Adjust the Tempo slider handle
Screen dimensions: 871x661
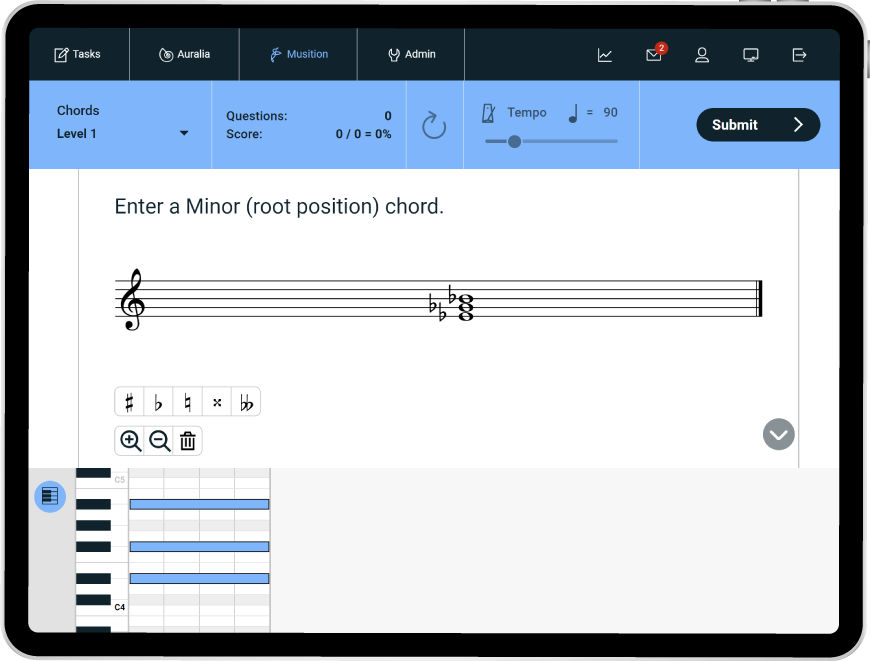pos(514,141)
